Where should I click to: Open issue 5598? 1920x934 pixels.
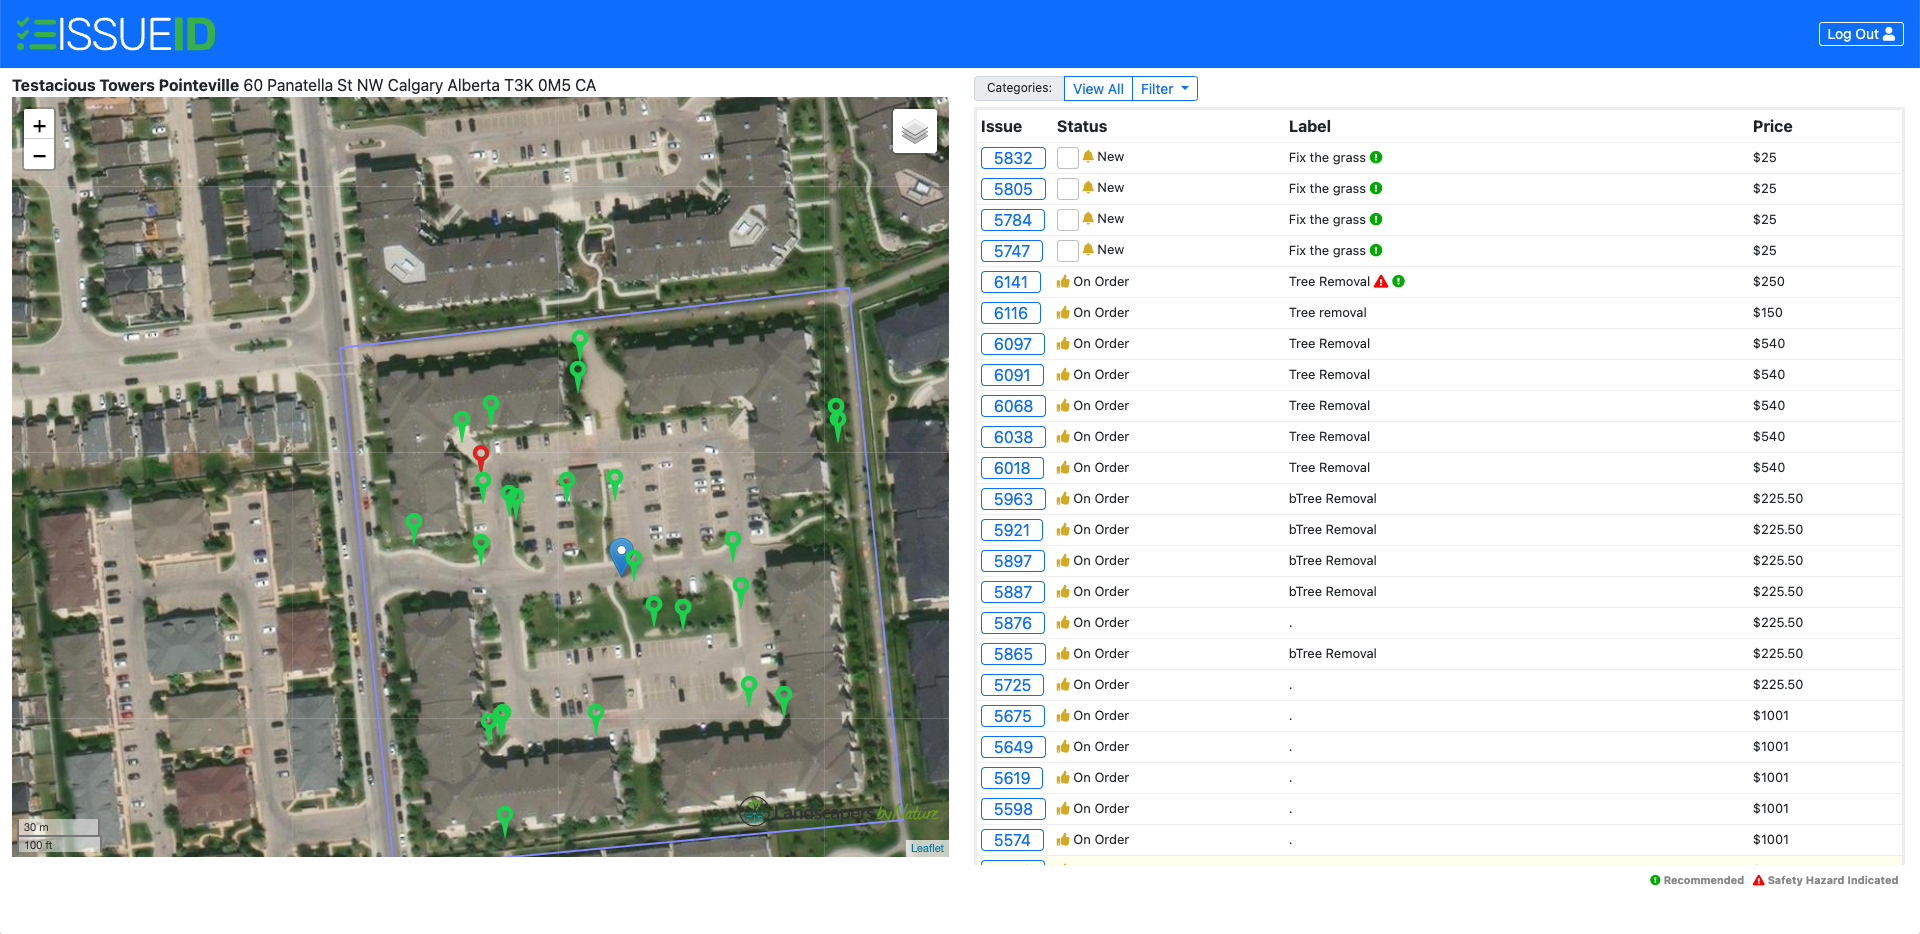(1013, 809)
